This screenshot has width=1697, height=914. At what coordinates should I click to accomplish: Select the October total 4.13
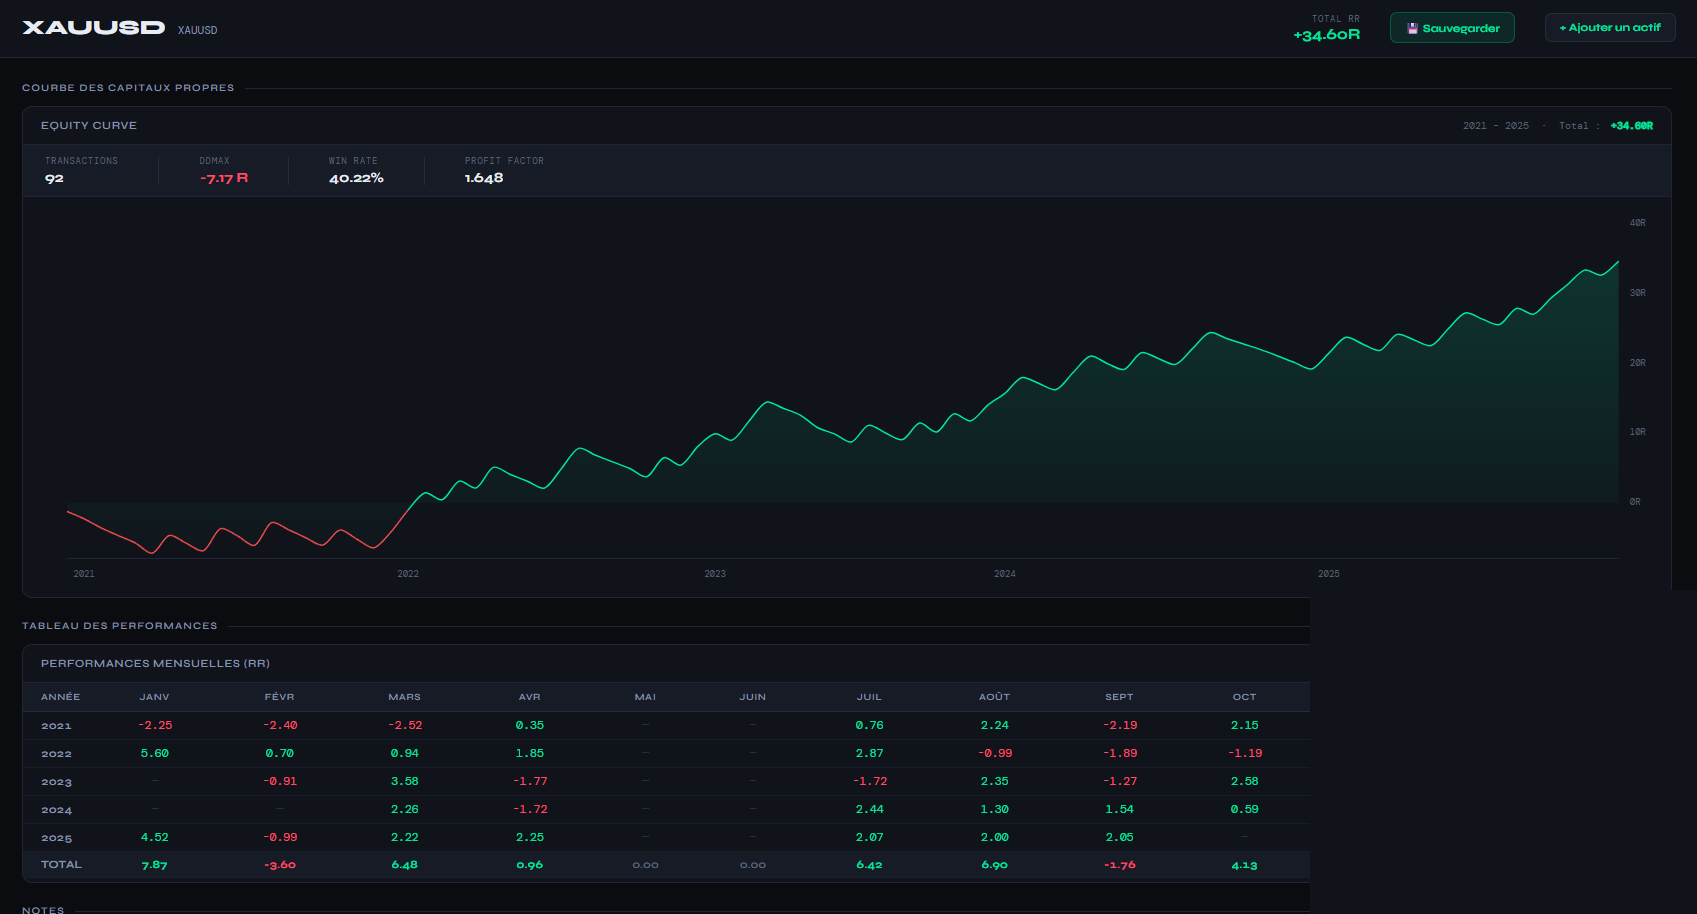[1245, 865]
